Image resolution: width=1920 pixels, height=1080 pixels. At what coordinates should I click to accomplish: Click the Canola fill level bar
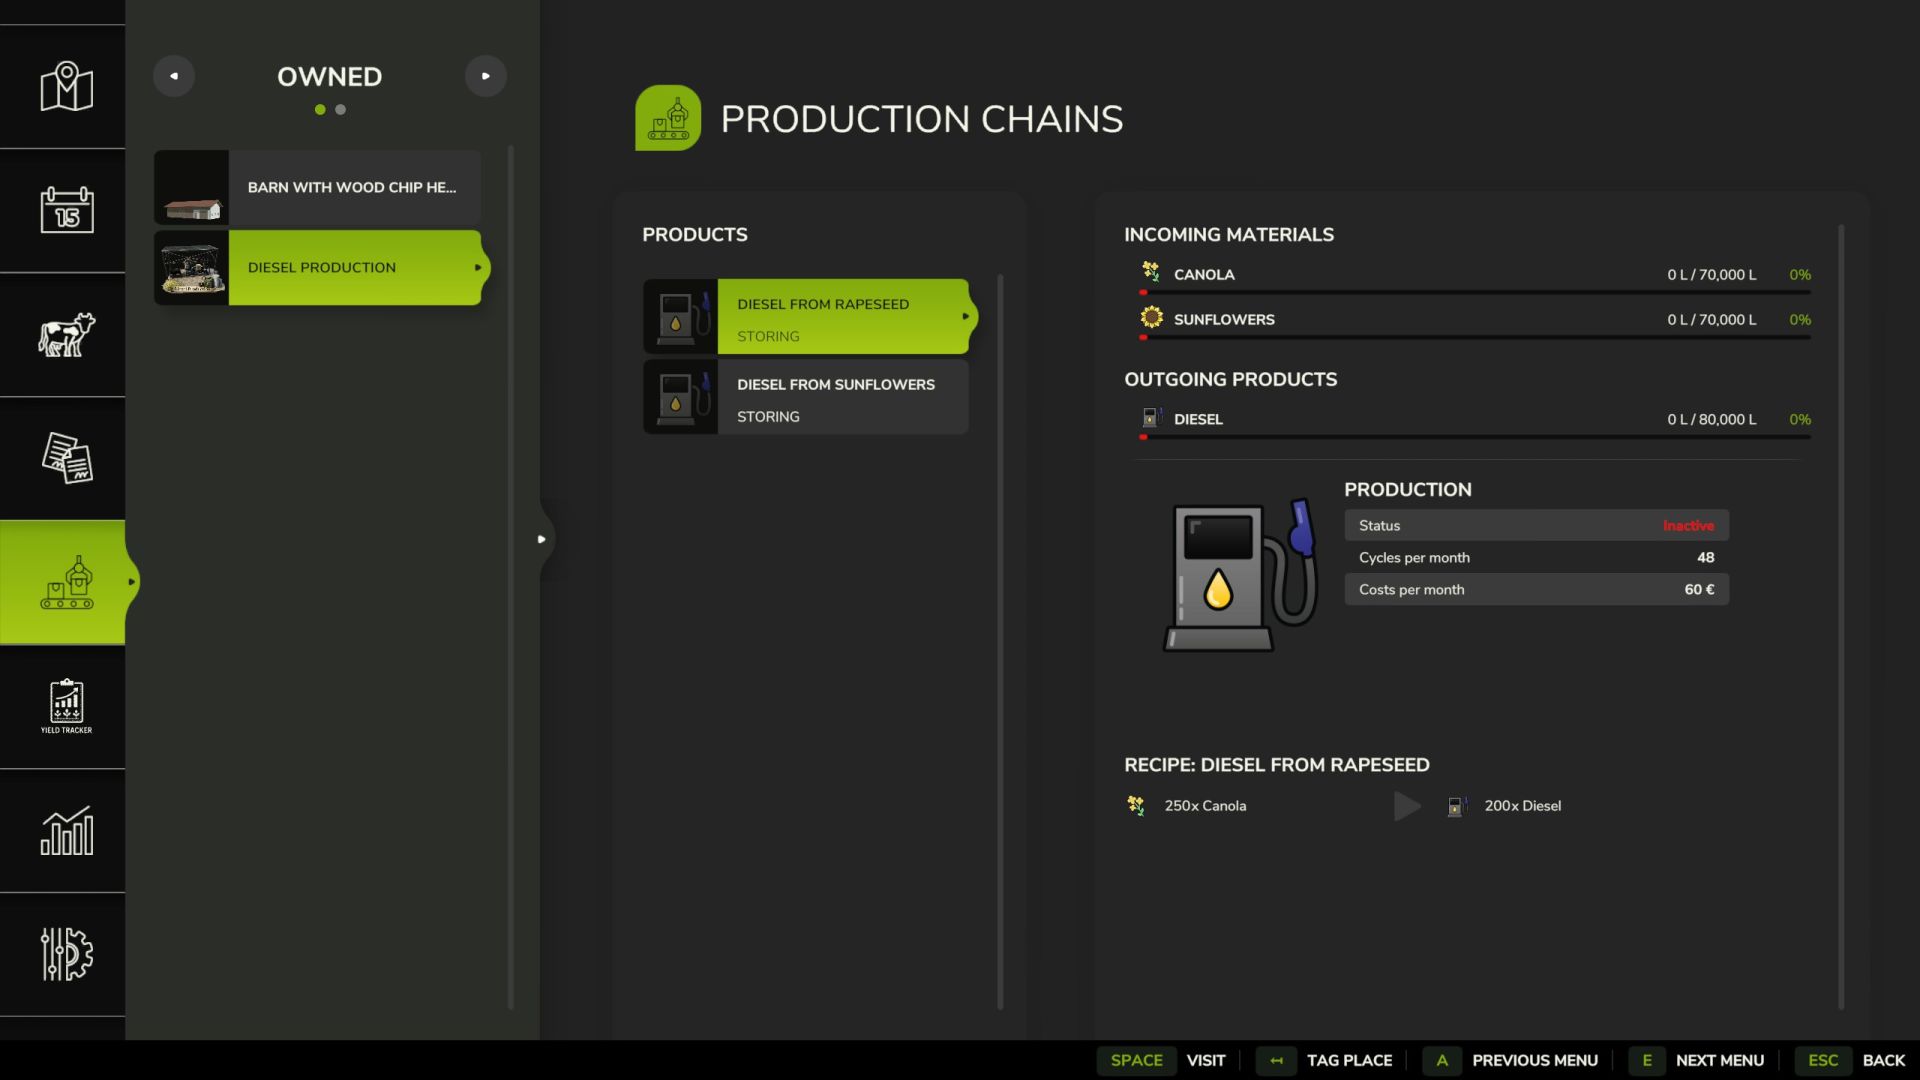1475,292
